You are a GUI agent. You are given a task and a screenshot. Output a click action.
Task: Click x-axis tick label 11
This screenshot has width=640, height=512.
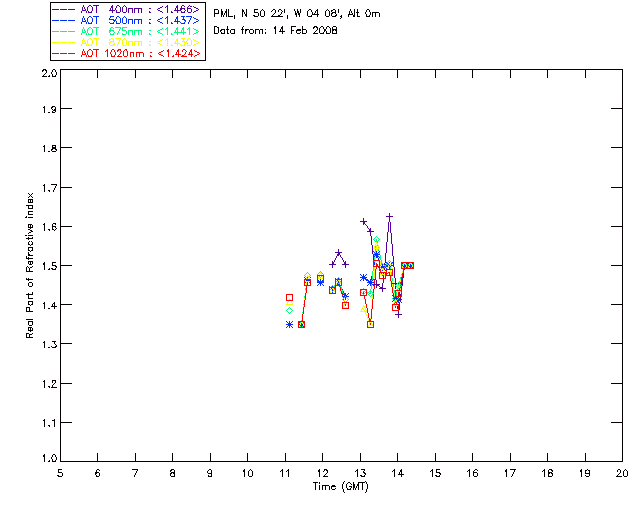(x=285, y=474)
